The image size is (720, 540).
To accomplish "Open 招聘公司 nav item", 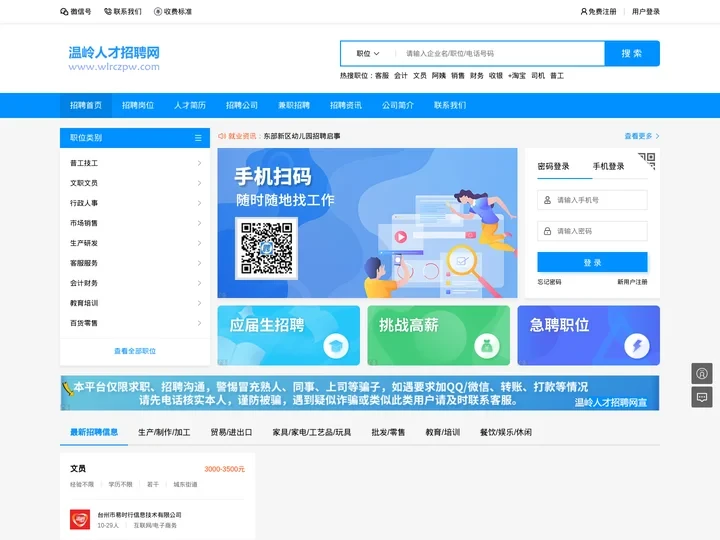I will [x=242, y=106].
